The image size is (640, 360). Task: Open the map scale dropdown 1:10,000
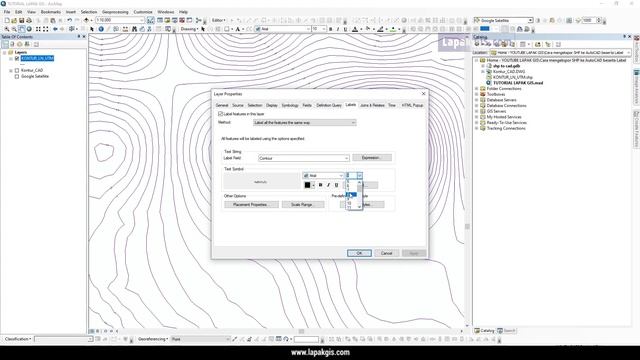120,20
